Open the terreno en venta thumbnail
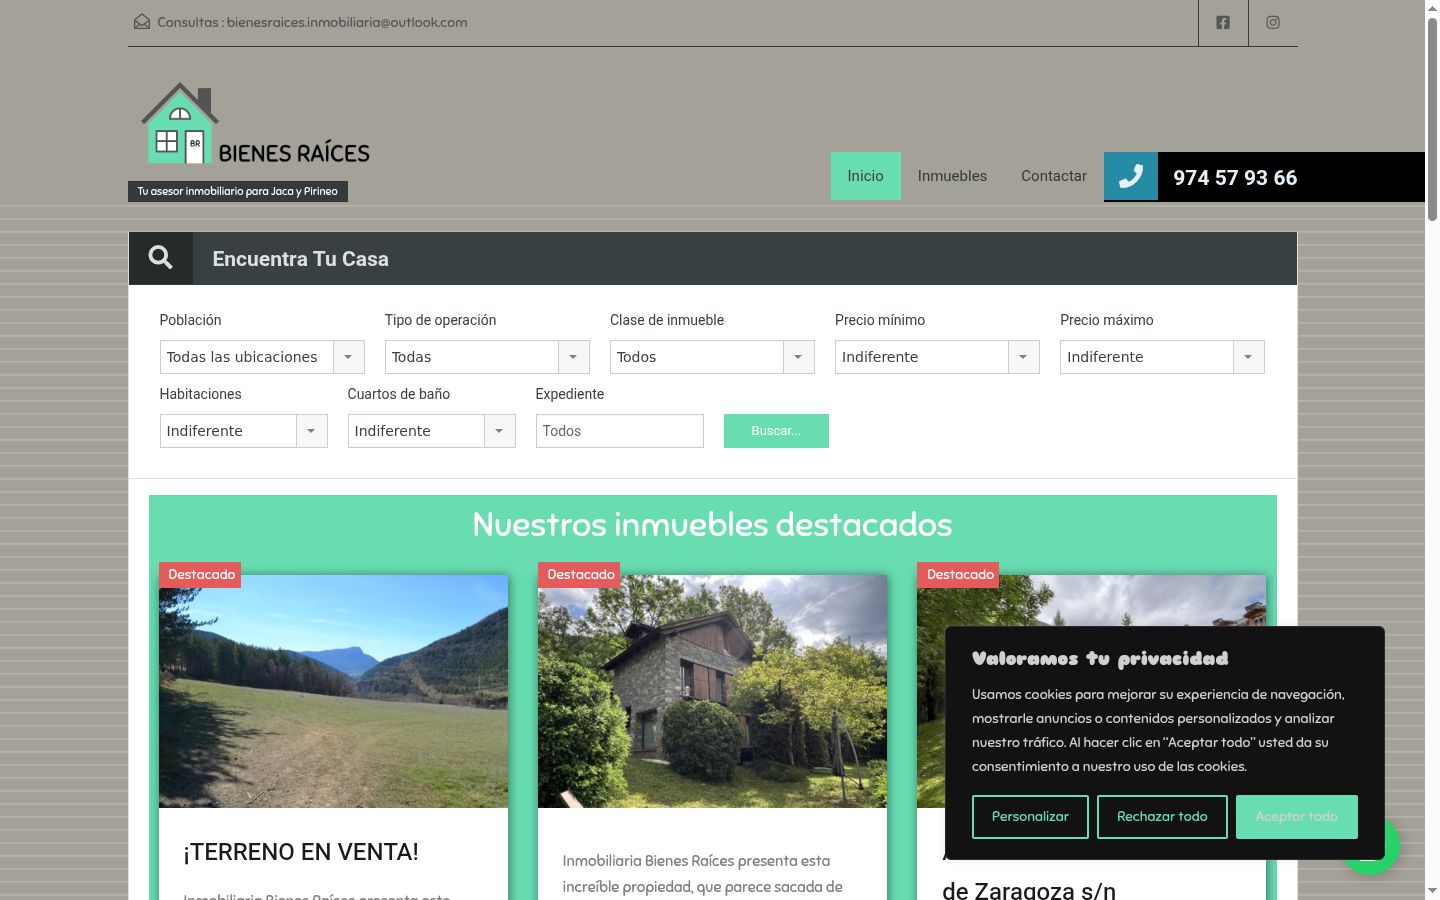 [x=333, y=691]
